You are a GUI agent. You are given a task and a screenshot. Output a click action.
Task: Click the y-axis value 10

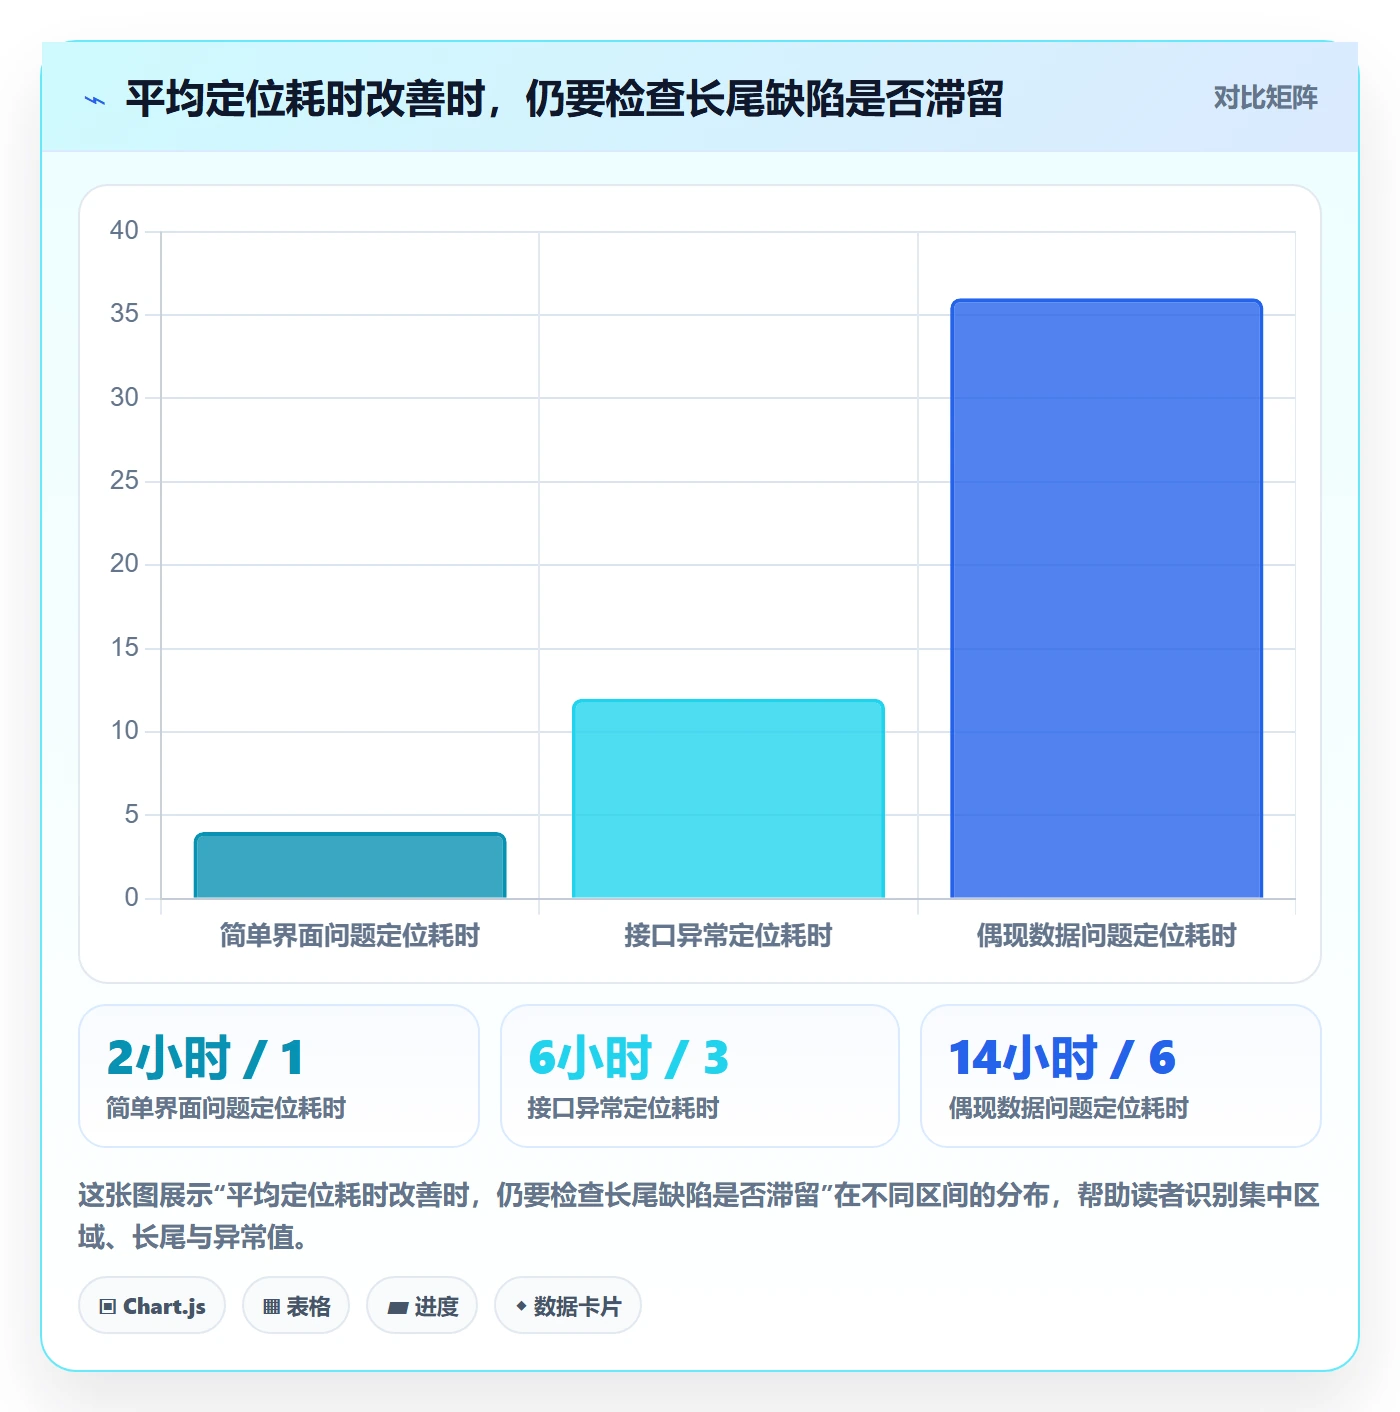click(x=125, y=731)
